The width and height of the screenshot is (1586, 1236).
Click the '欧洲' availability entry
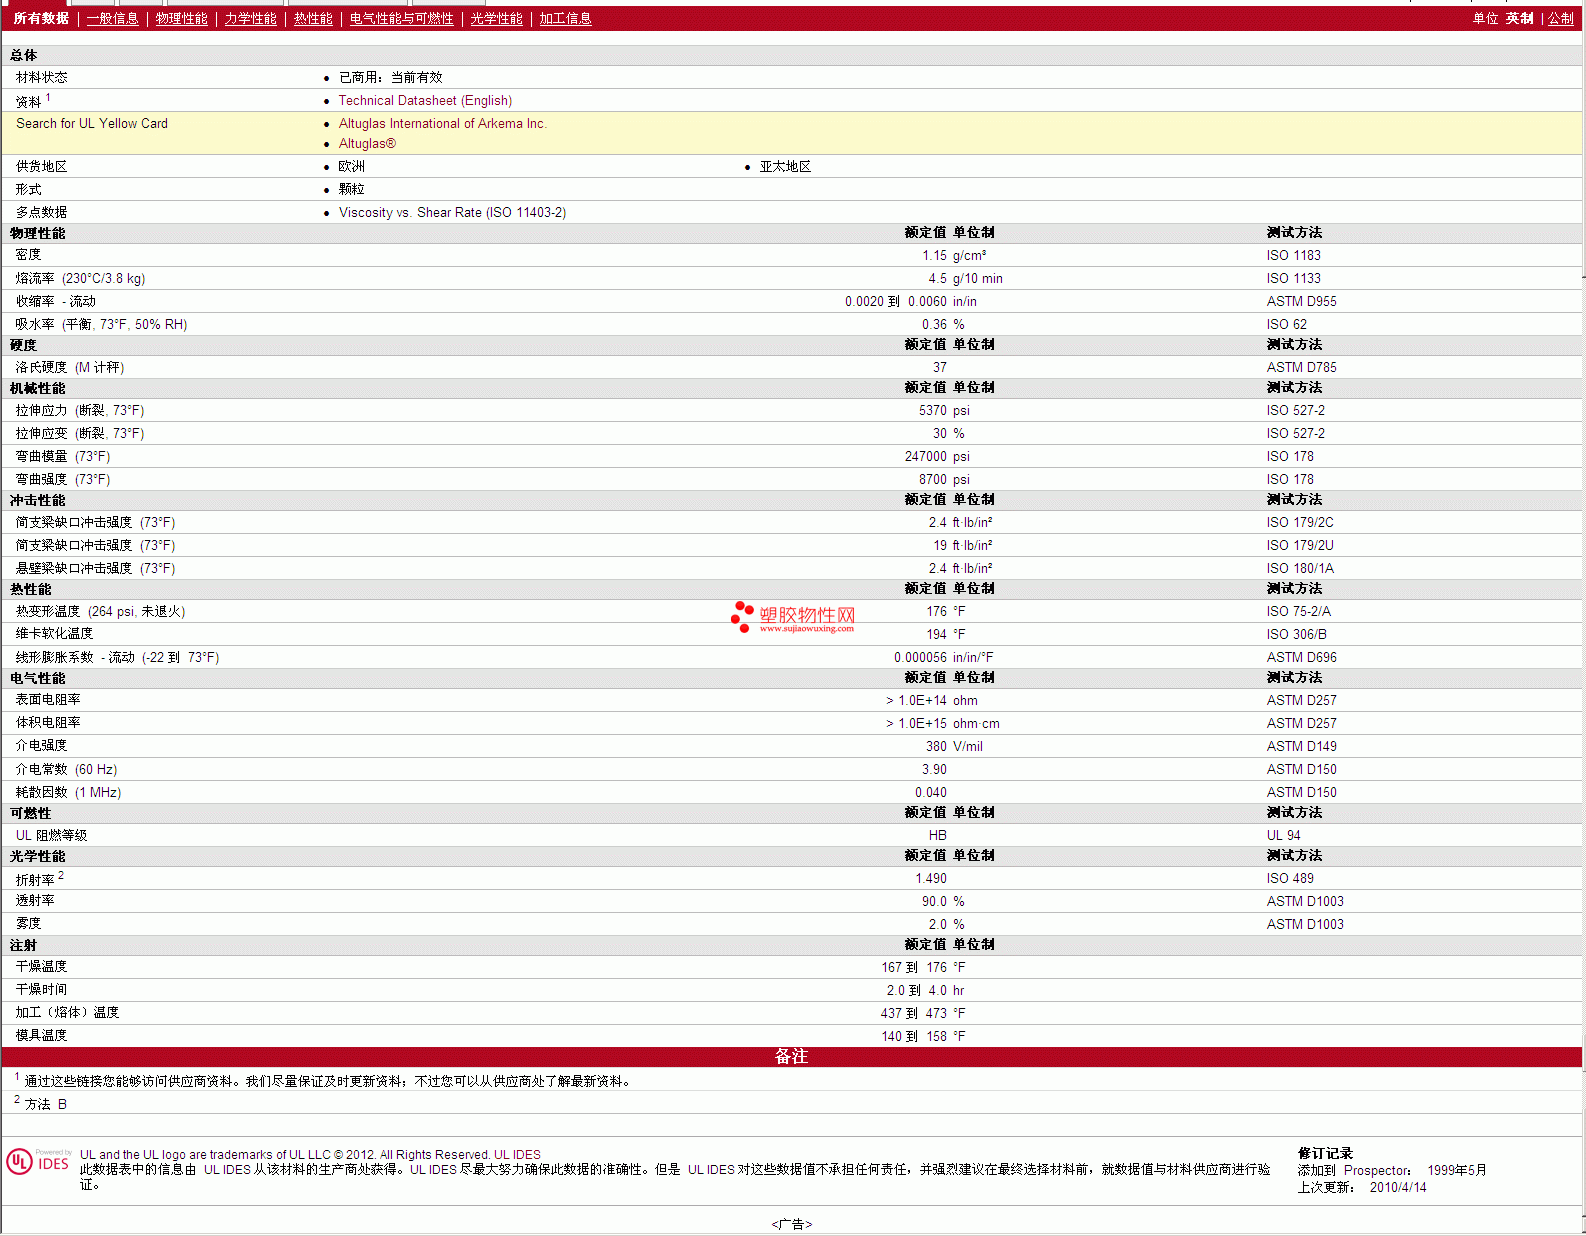[351, 166]
